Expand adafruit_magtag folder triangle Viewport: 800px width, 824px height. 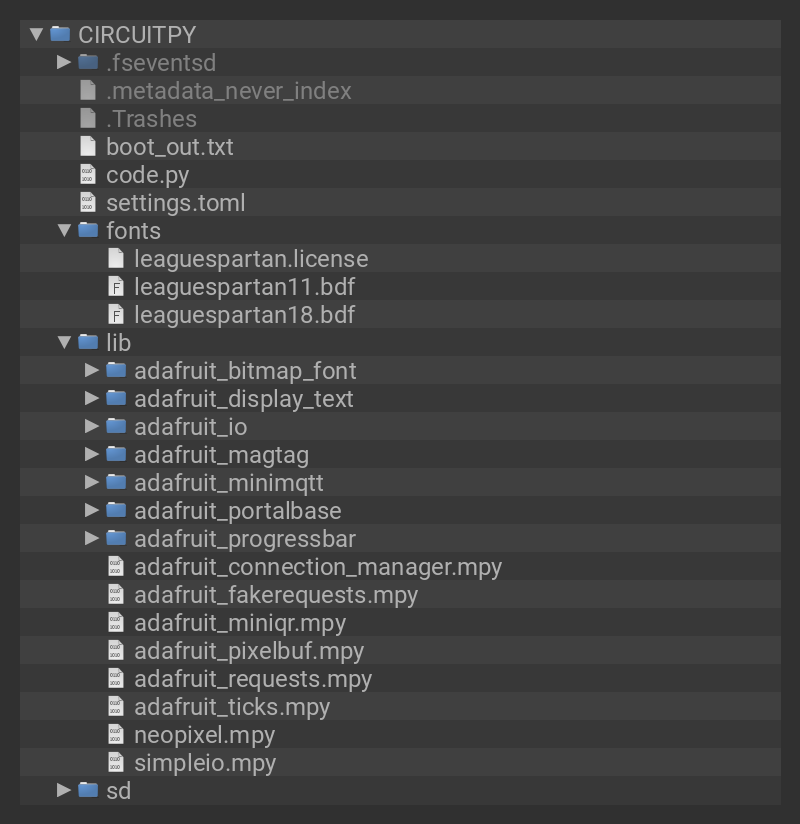[x=91, y=454]
